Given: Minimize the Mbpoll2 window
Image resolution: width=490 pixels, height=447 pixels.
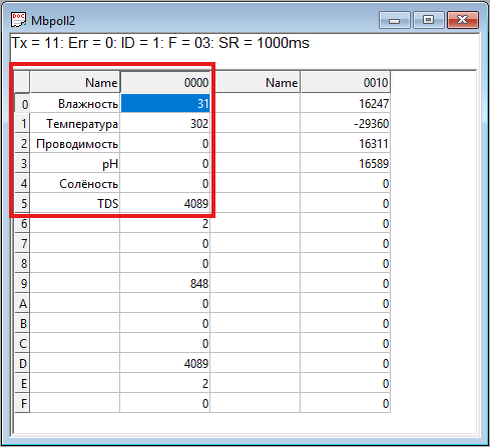Looking at the screenshot, I should click(x=394, y=20).
